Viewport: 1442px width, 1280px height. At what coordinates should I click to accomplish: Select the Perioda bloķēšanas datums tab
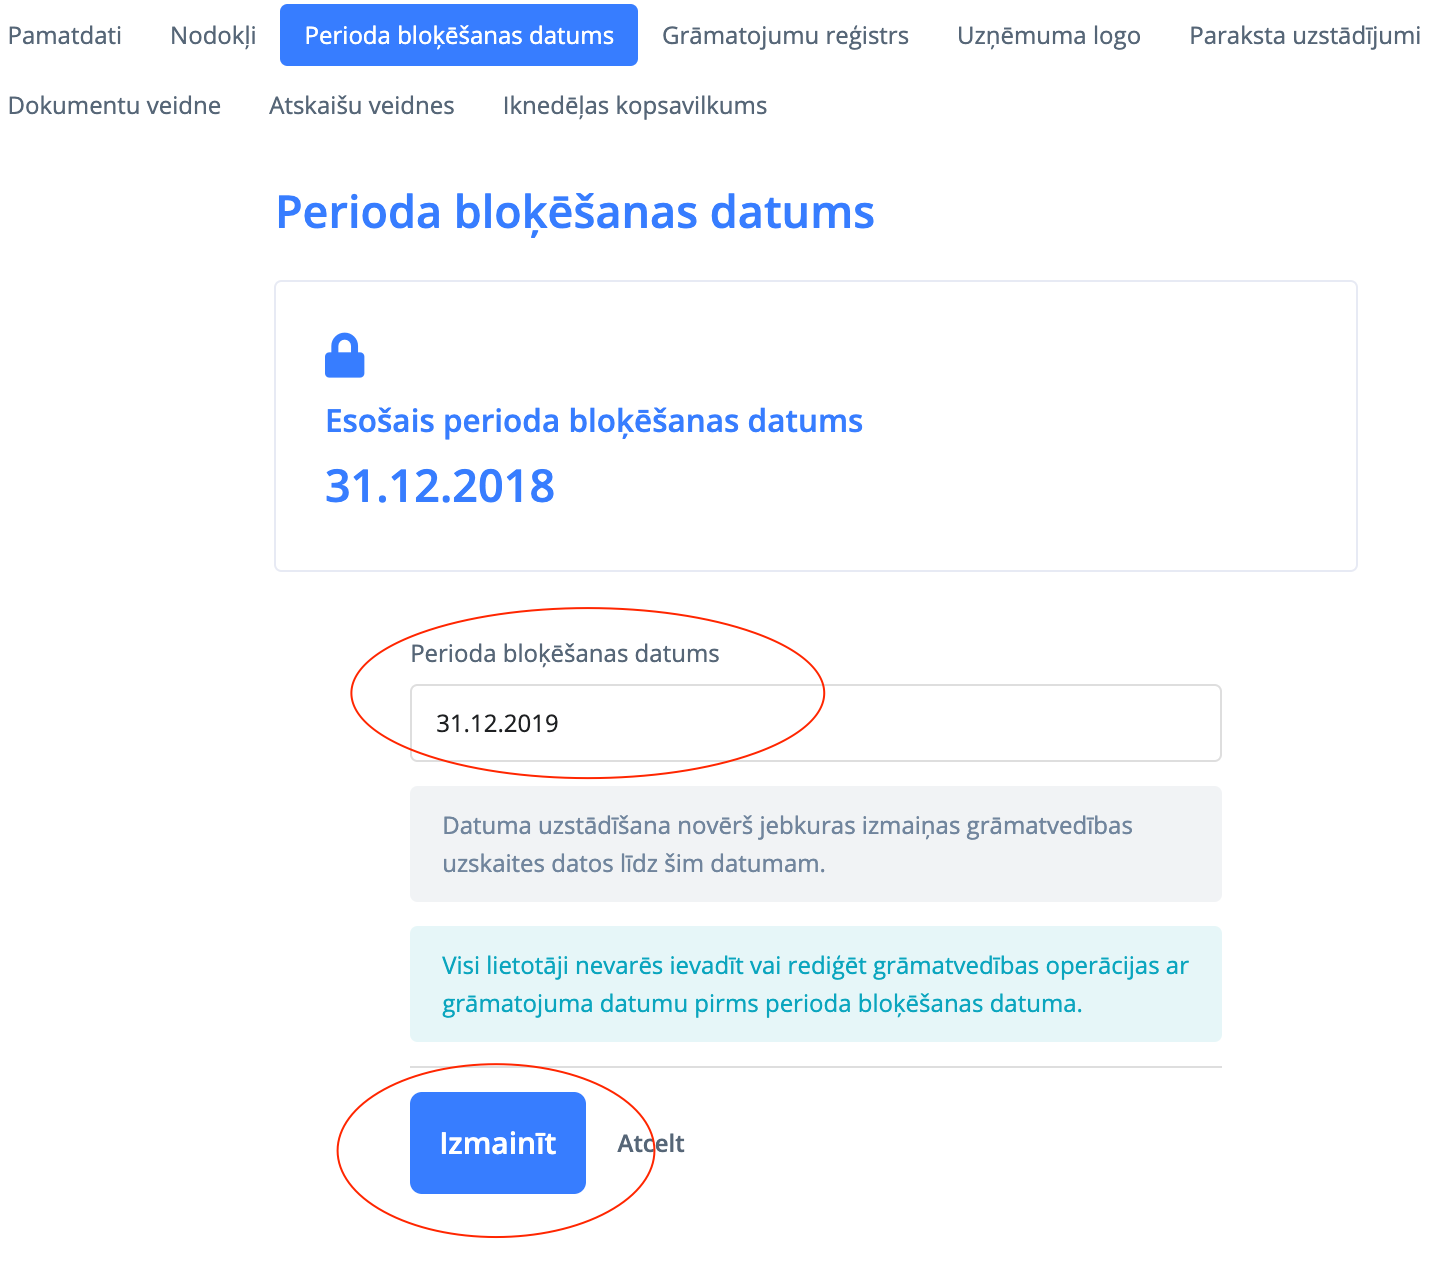(459, 36)
